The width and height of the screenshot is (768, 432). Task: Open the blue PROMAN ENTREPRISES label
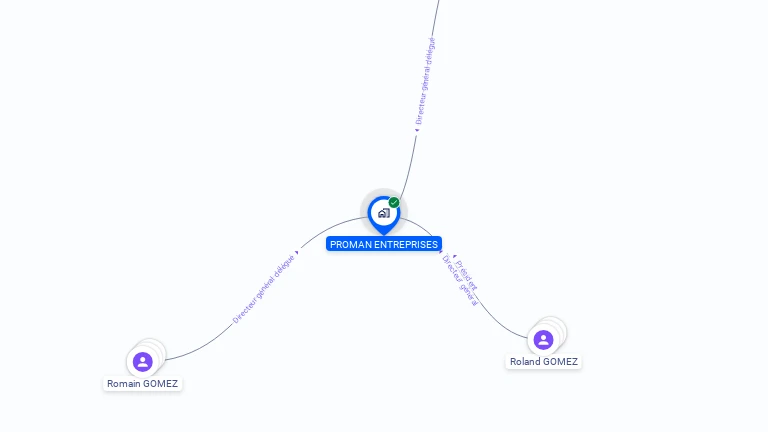pyautogui.click(x=384, y=244)
